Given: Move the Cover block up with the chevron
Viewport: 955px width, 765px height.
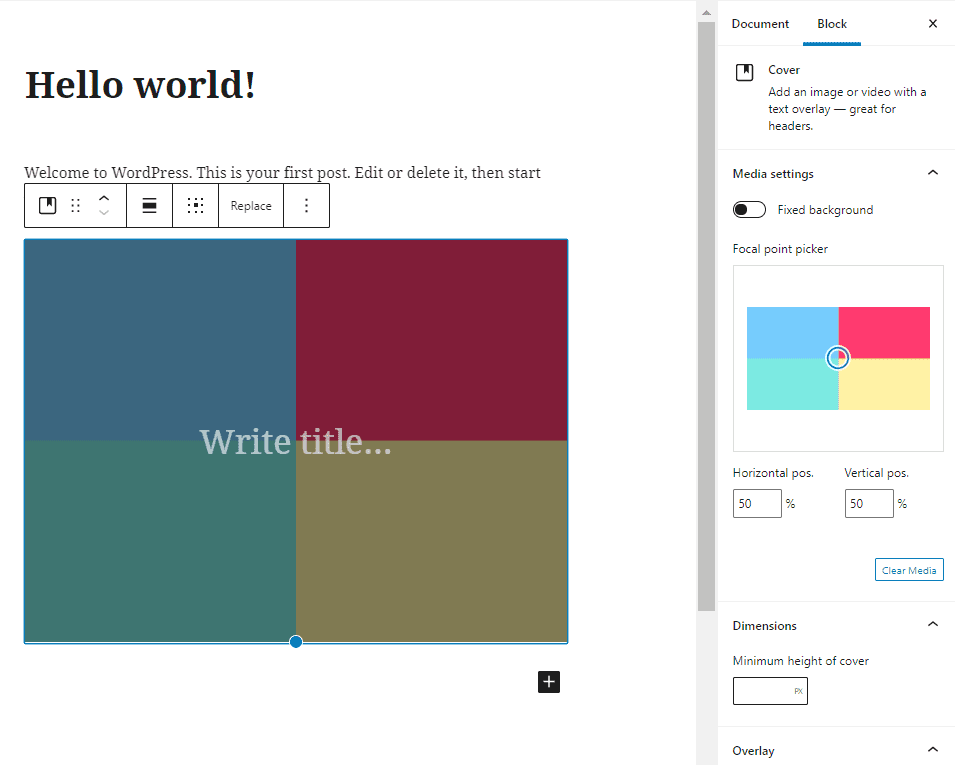Looking at the screenshot, I should (104, 198).
